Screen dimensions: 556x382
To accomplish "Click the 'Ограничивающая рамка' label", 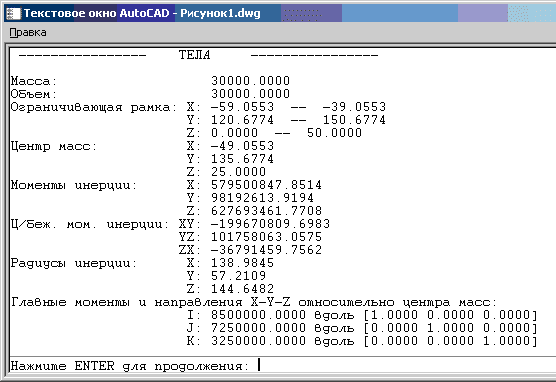I will (x=93, y=107).
